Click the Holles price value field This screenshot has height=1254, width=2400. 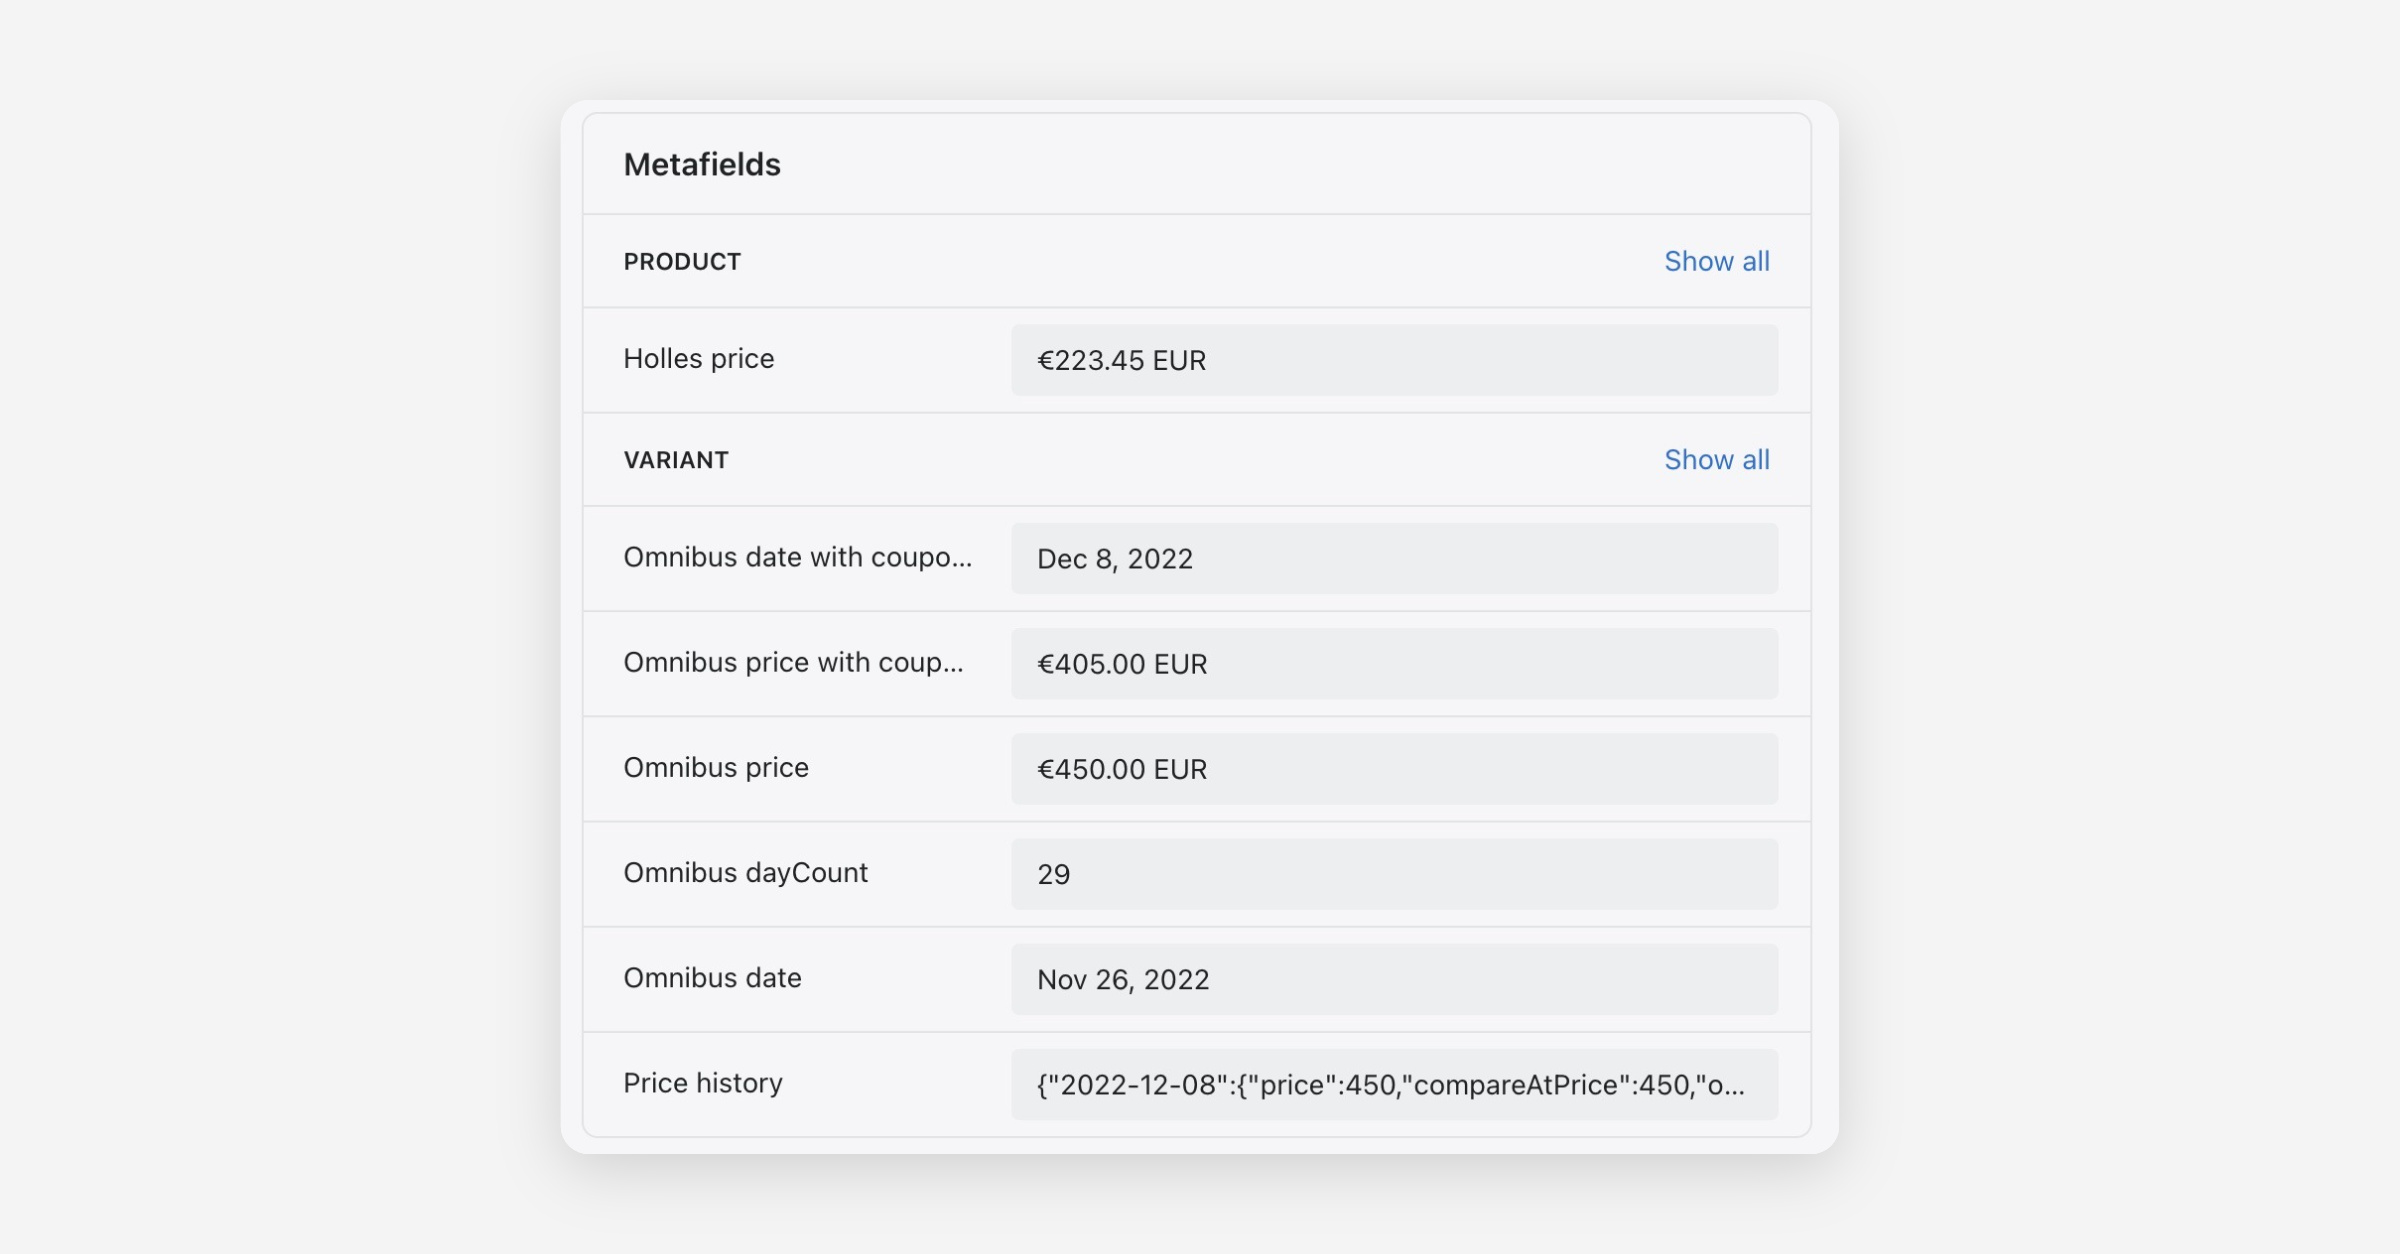point(1393,360)
